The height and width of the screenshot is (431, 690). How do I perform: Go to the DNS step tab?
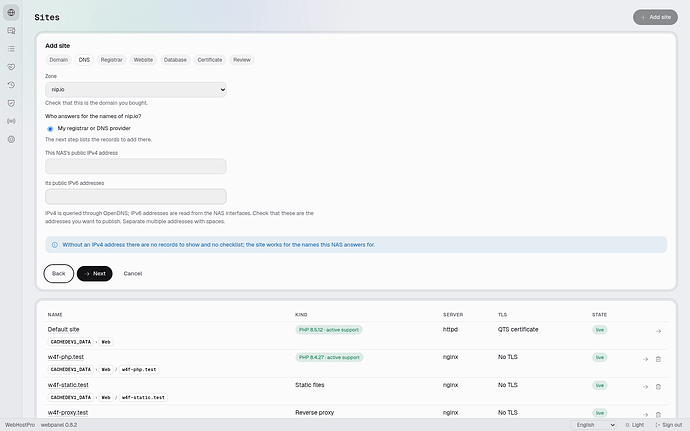(x=84, y=60)
